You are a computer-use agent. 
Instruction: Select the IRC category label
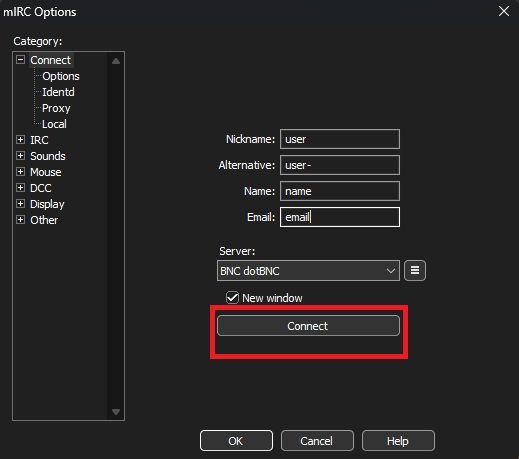39,140
